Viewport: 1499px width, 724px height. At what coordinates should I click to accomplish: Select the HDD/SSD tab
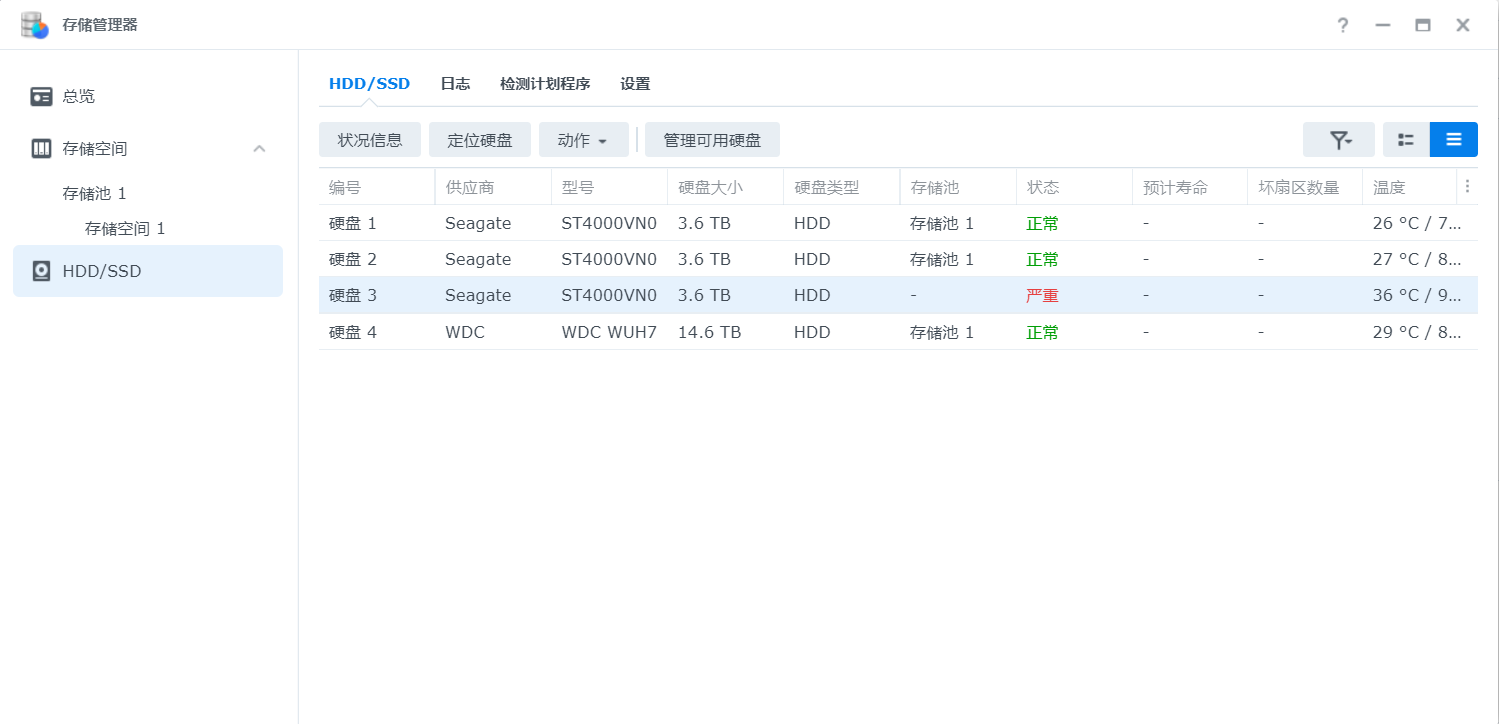coord(369,84)
